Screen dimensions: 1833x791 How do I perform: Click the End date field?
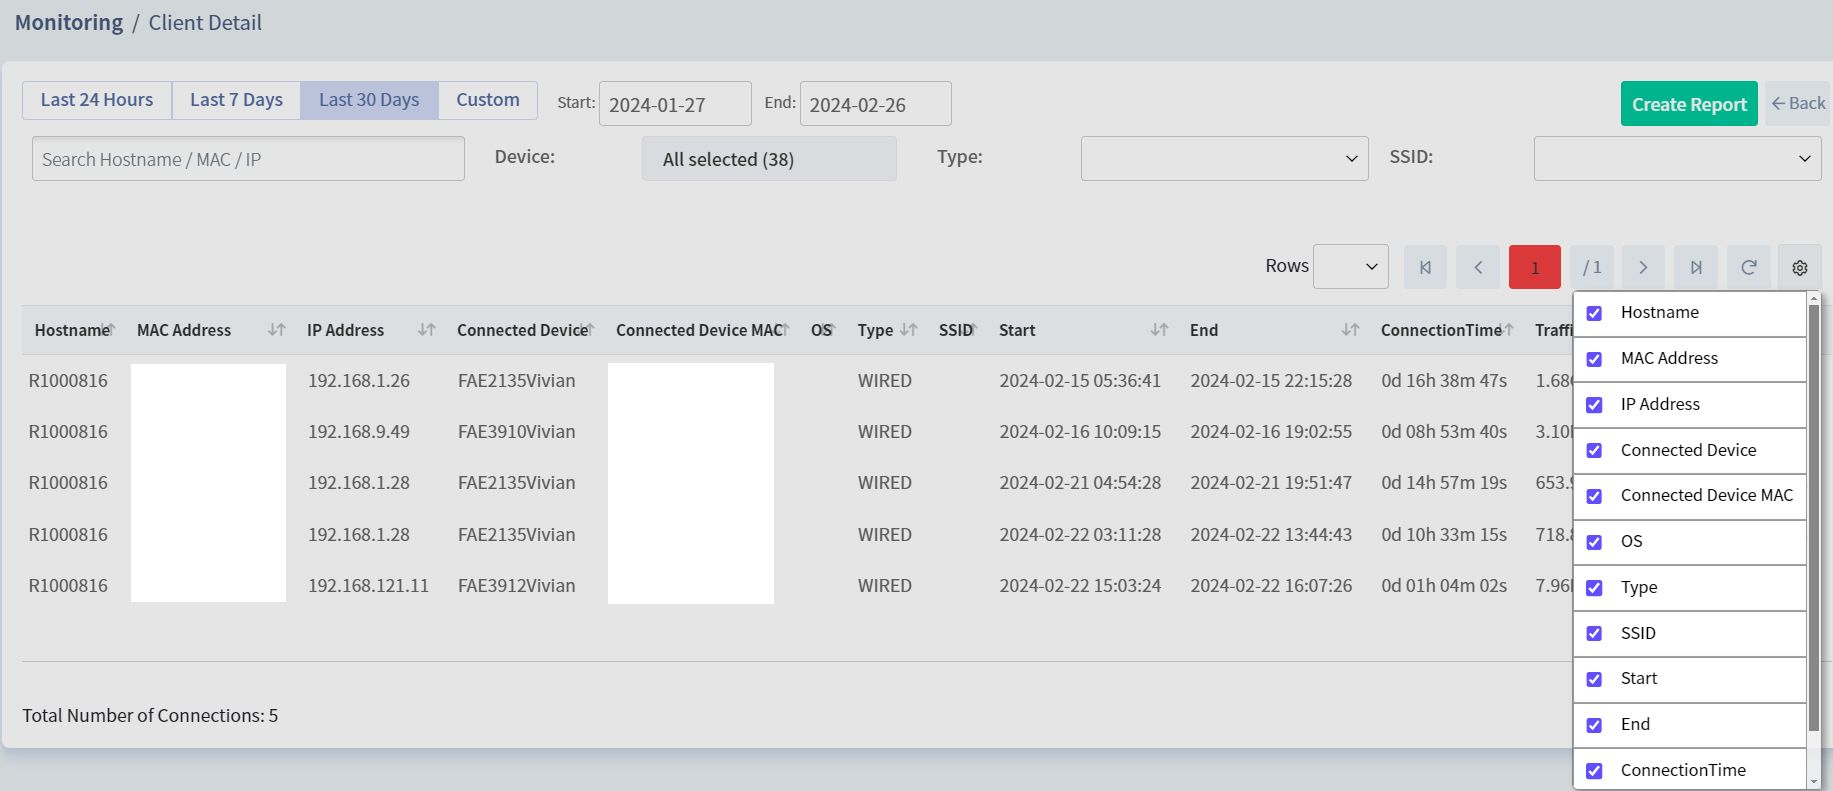pos(875,104)
